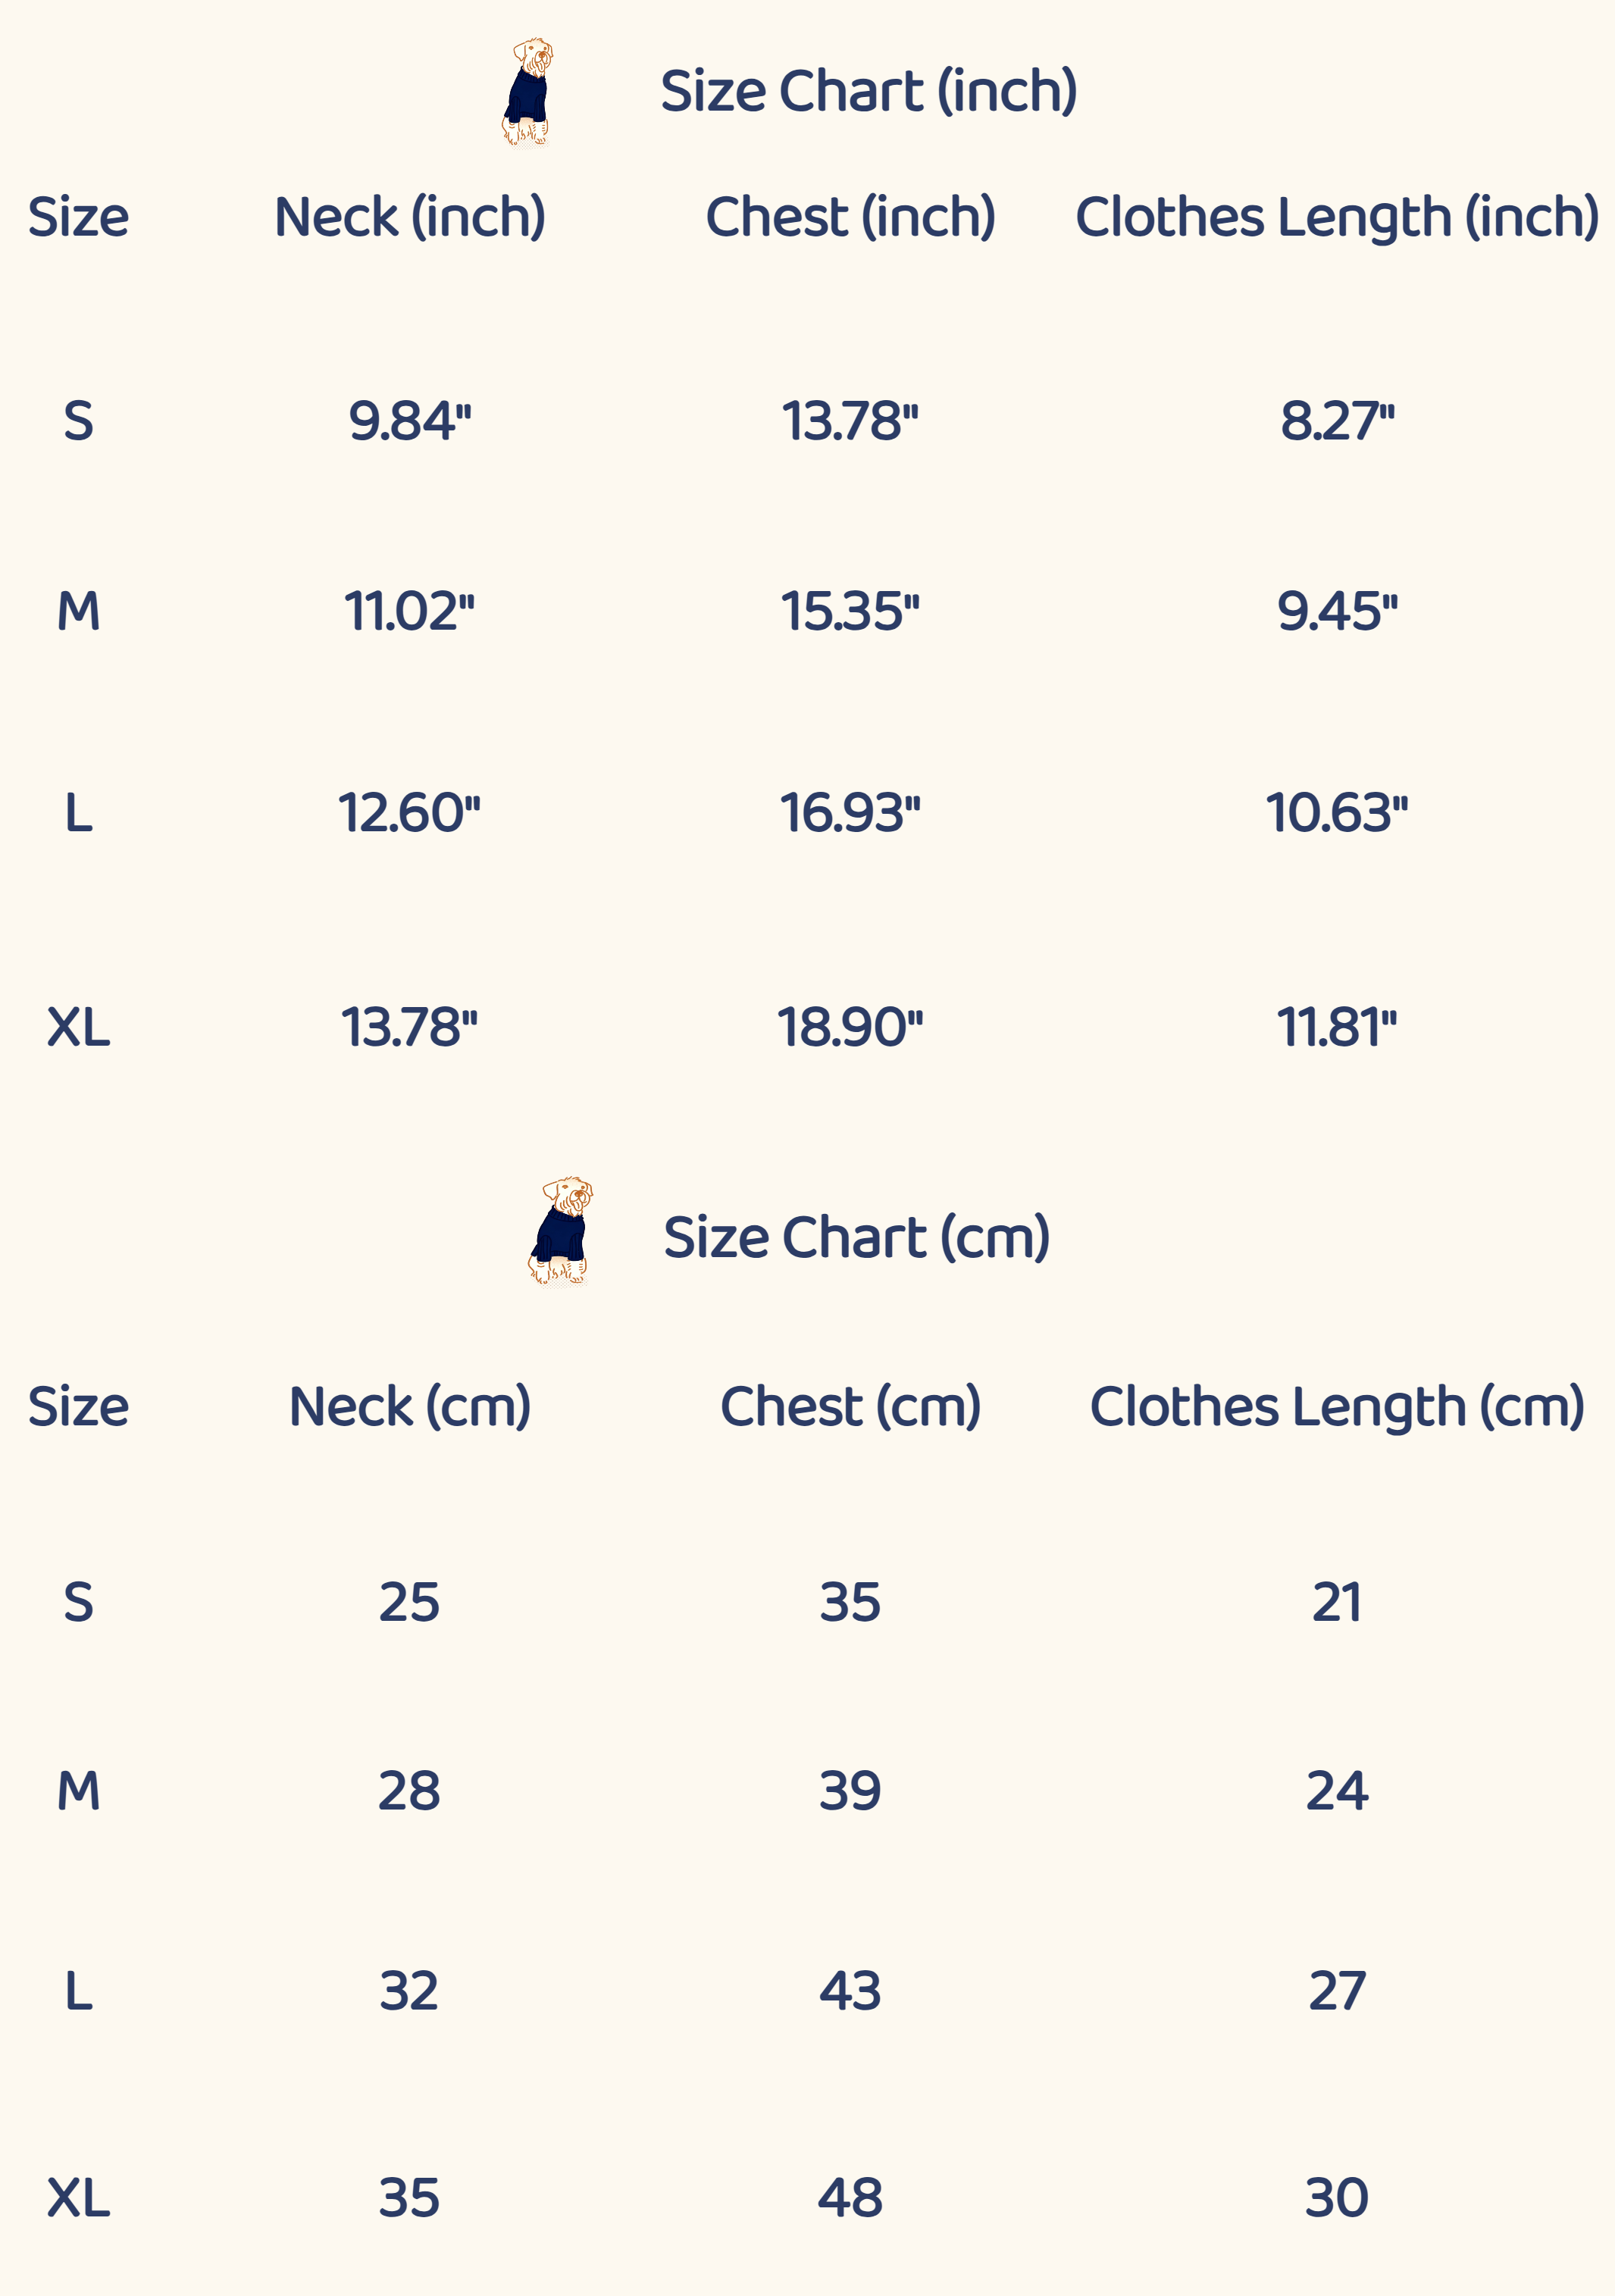Image resolution: width=1615 pixels, height=2296 pixels.
Task: Click the "Clothes Length (cm)" column header
Action: click(1336, 1407)
